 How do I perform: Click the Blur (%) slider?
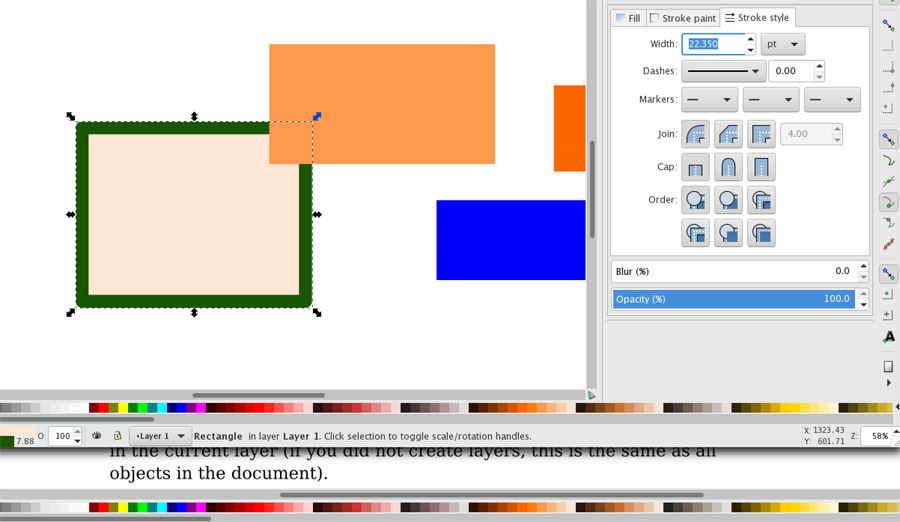click(734, 272)
